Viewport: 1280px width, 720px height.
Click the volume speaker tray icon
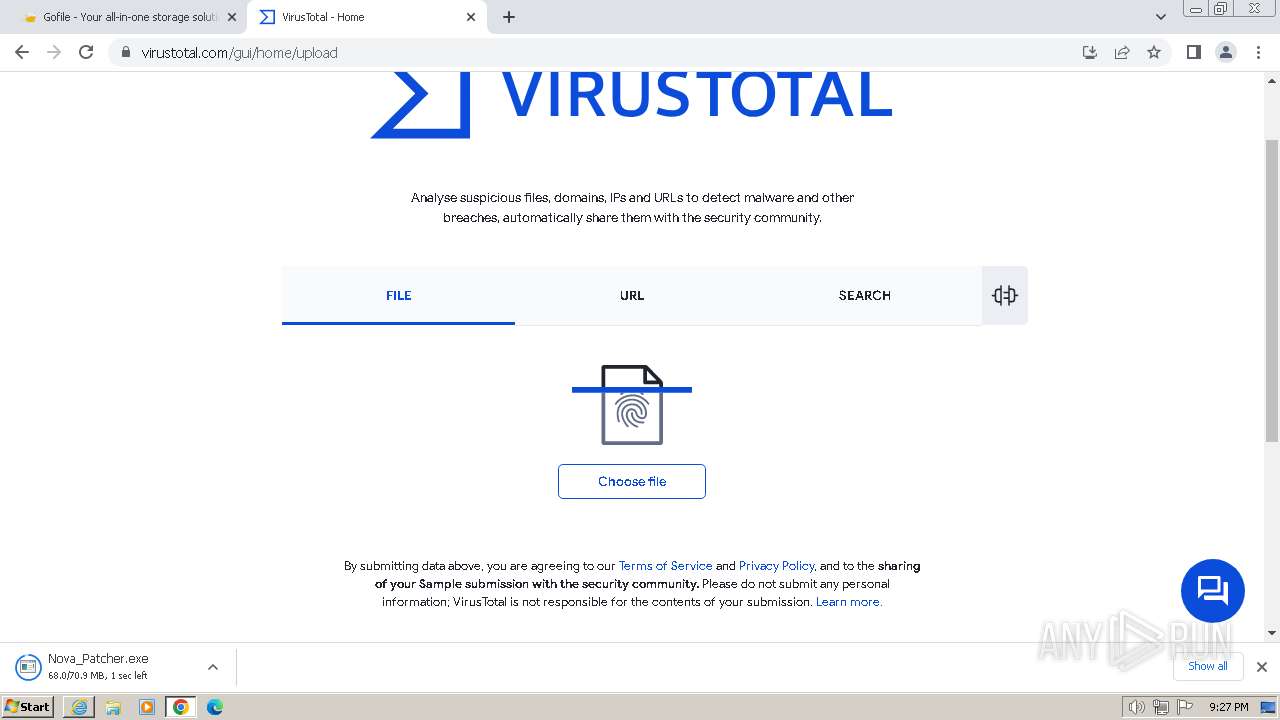[x=1137, y=707]
